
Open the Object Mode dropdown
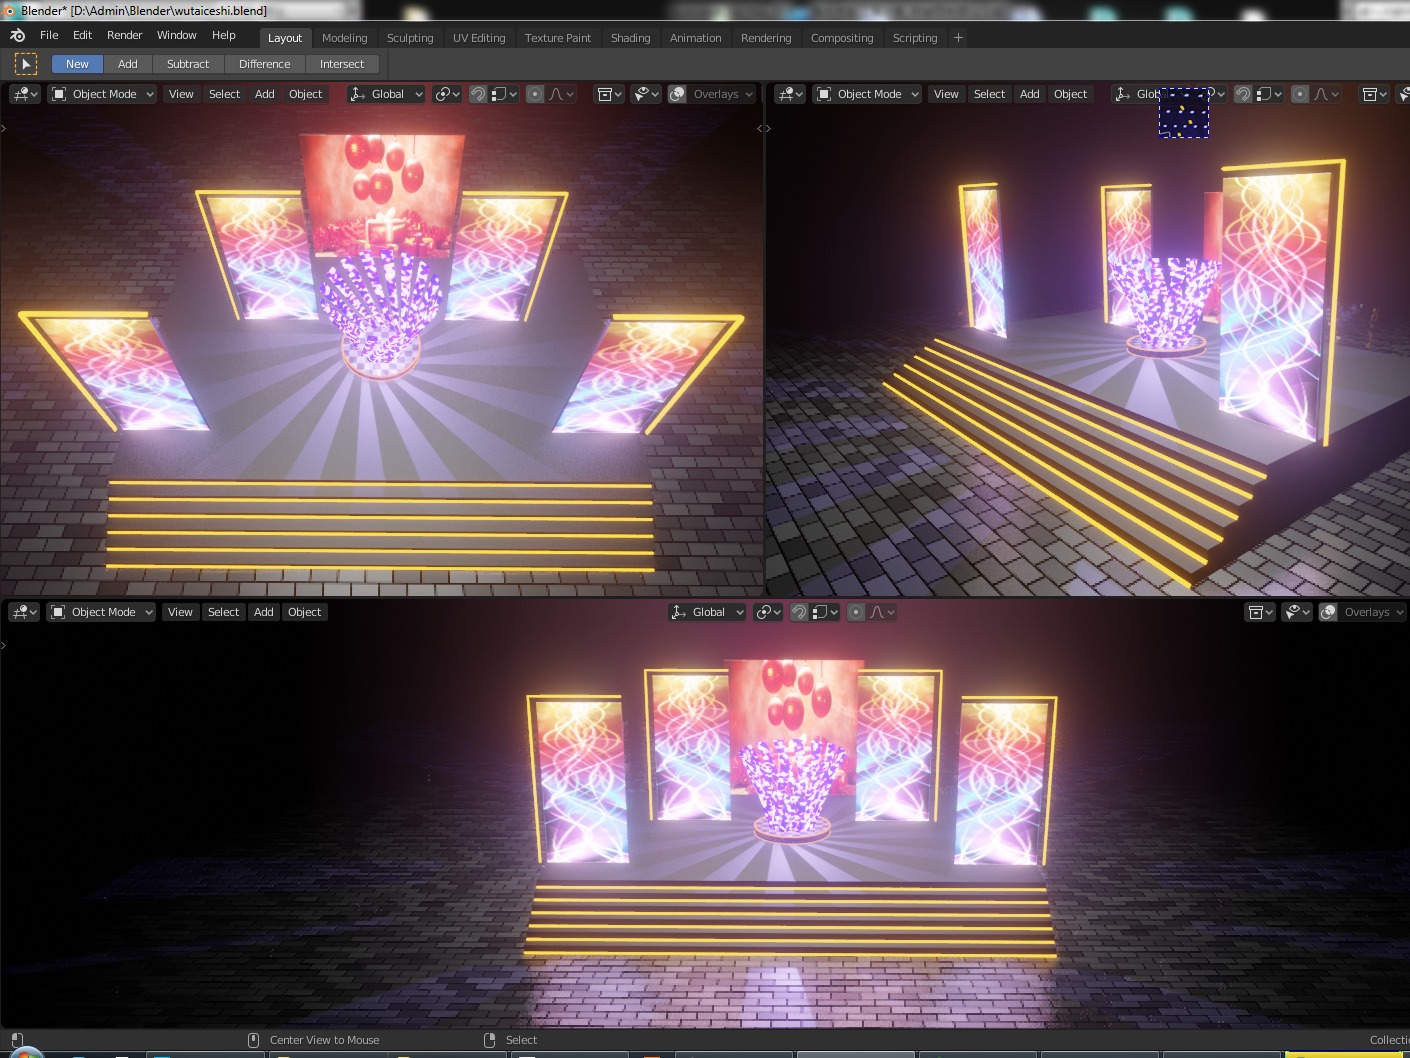pos(100,93)
